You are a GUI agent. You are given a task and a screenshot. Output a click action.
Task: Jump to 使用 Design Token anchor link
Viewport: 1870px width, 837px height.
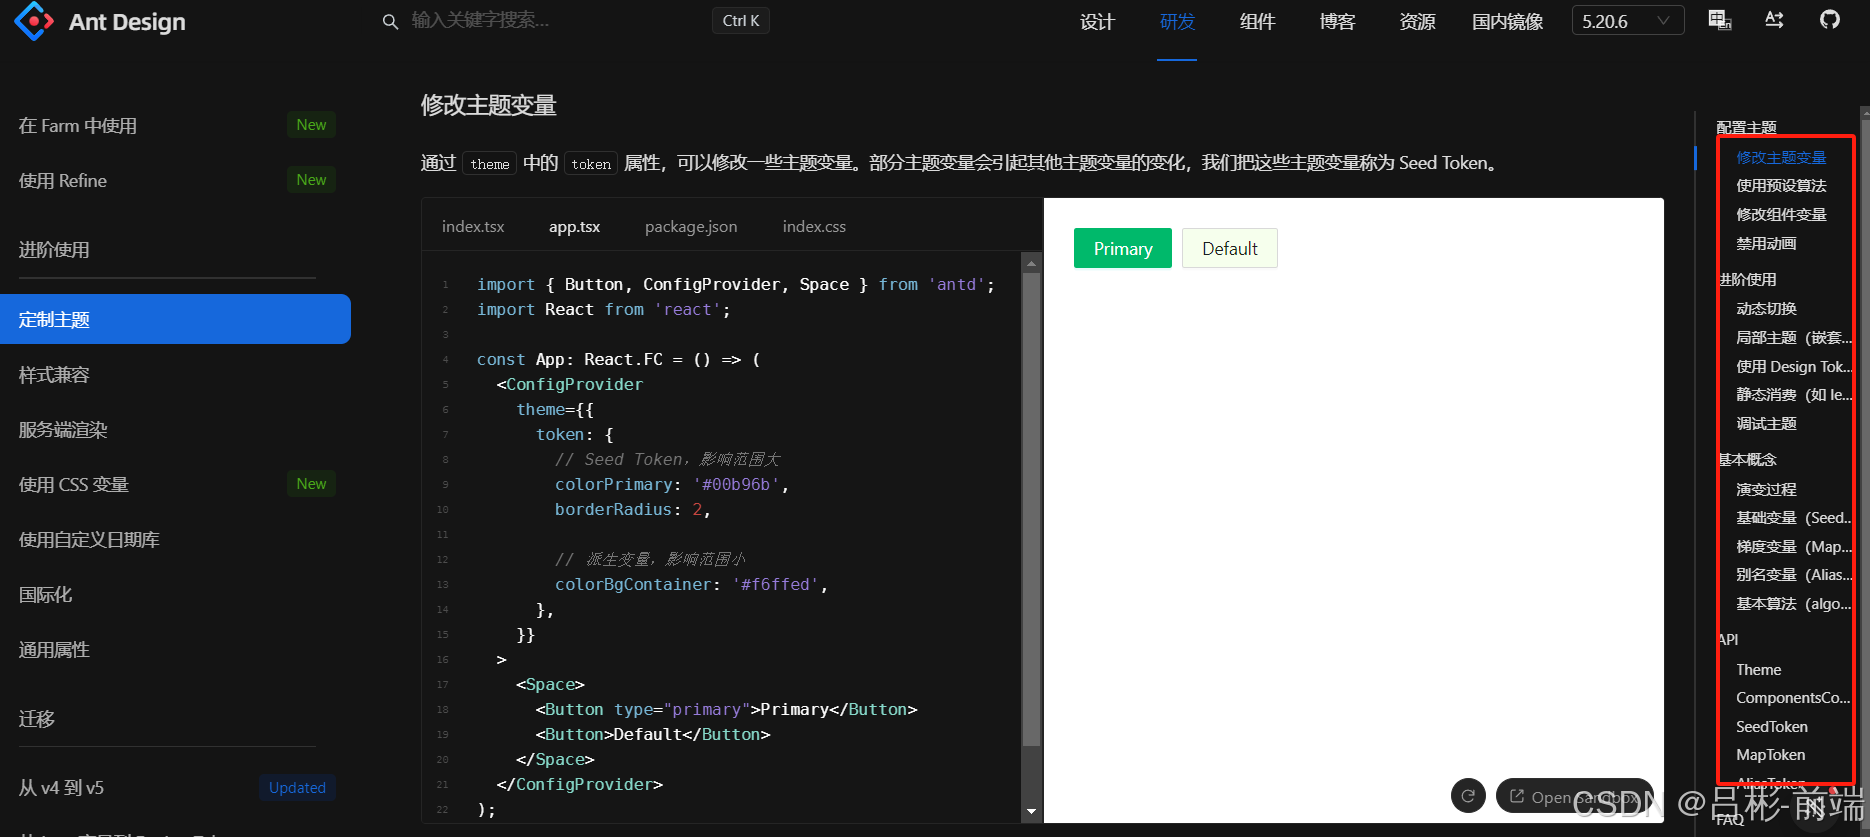click(1794, 367)
